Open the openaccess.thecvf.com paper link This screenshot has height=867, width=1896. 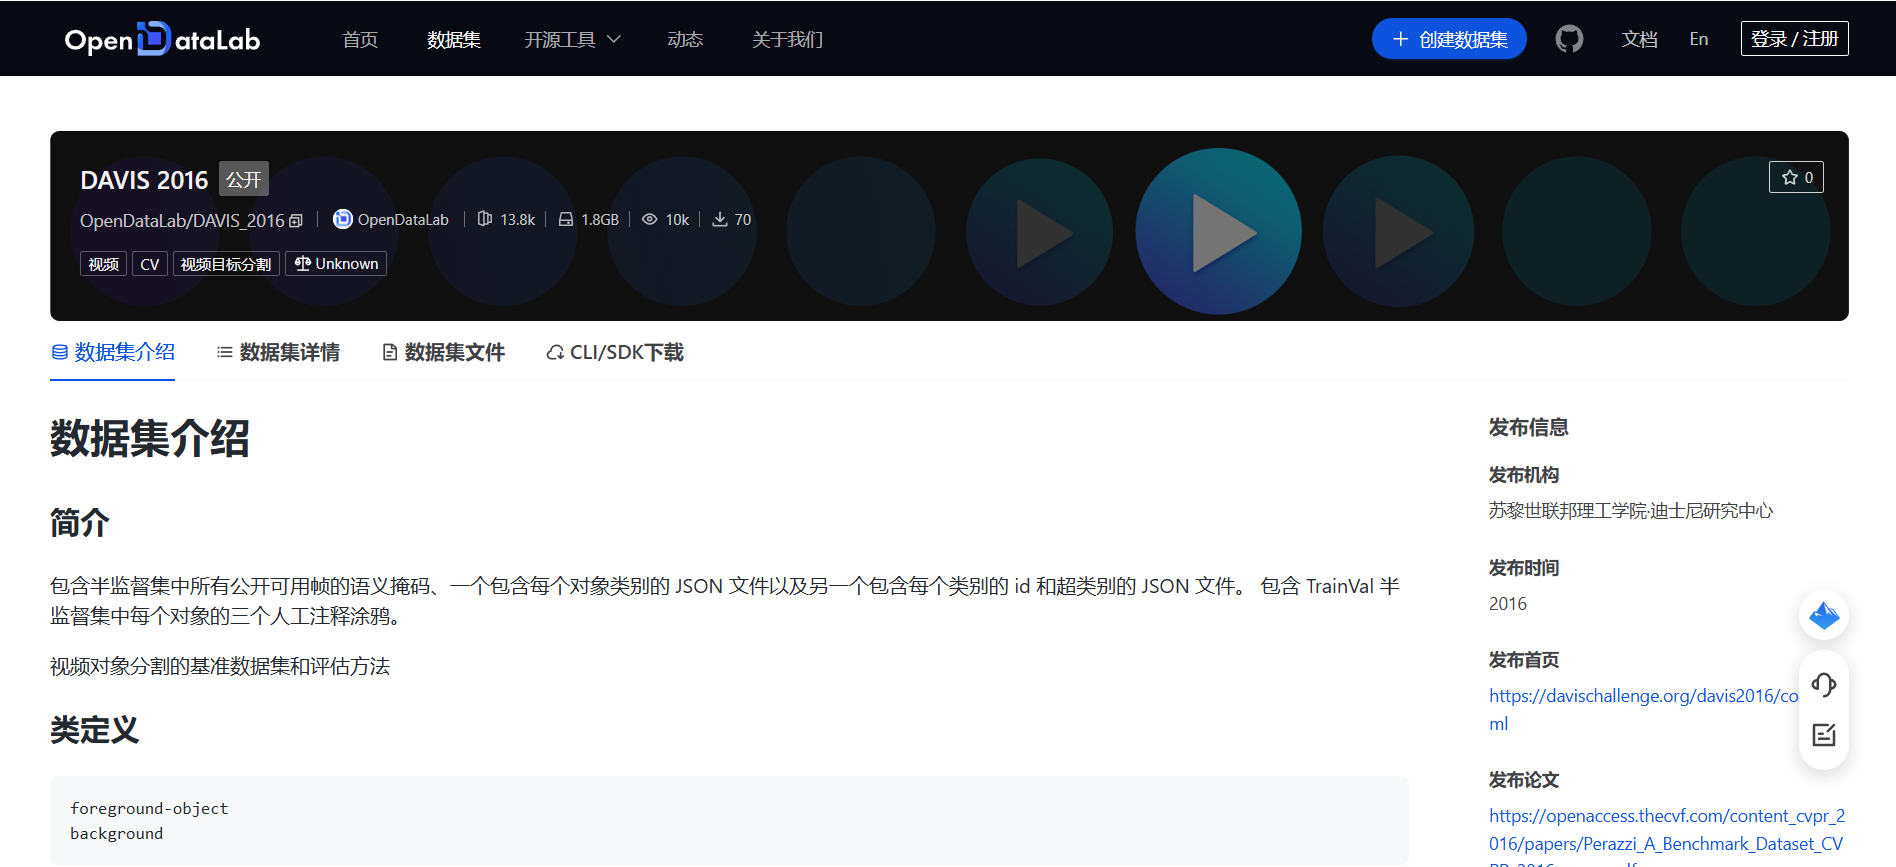click(1667, 830)
